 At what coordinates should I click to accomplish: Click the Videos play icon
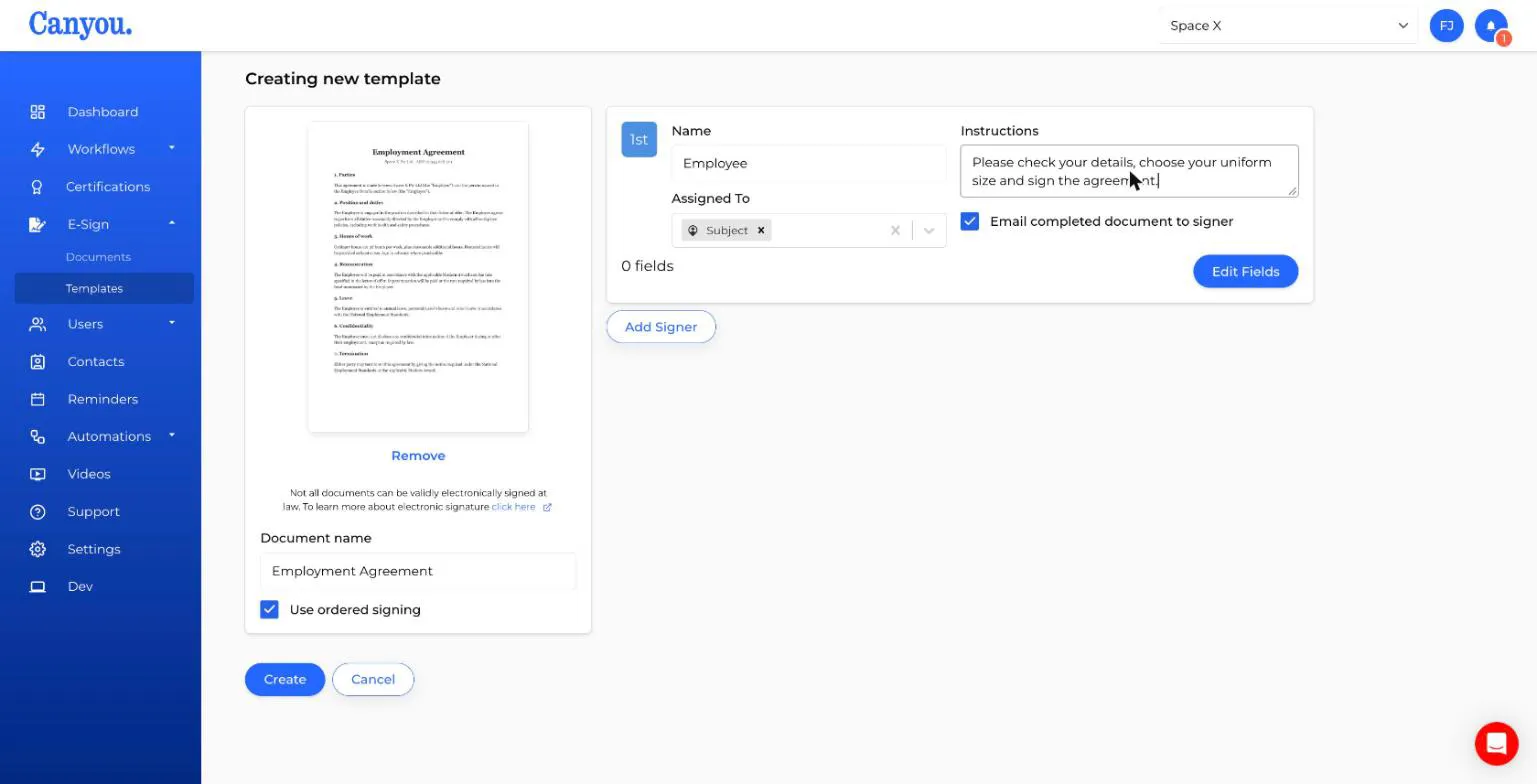coord(38,474)
